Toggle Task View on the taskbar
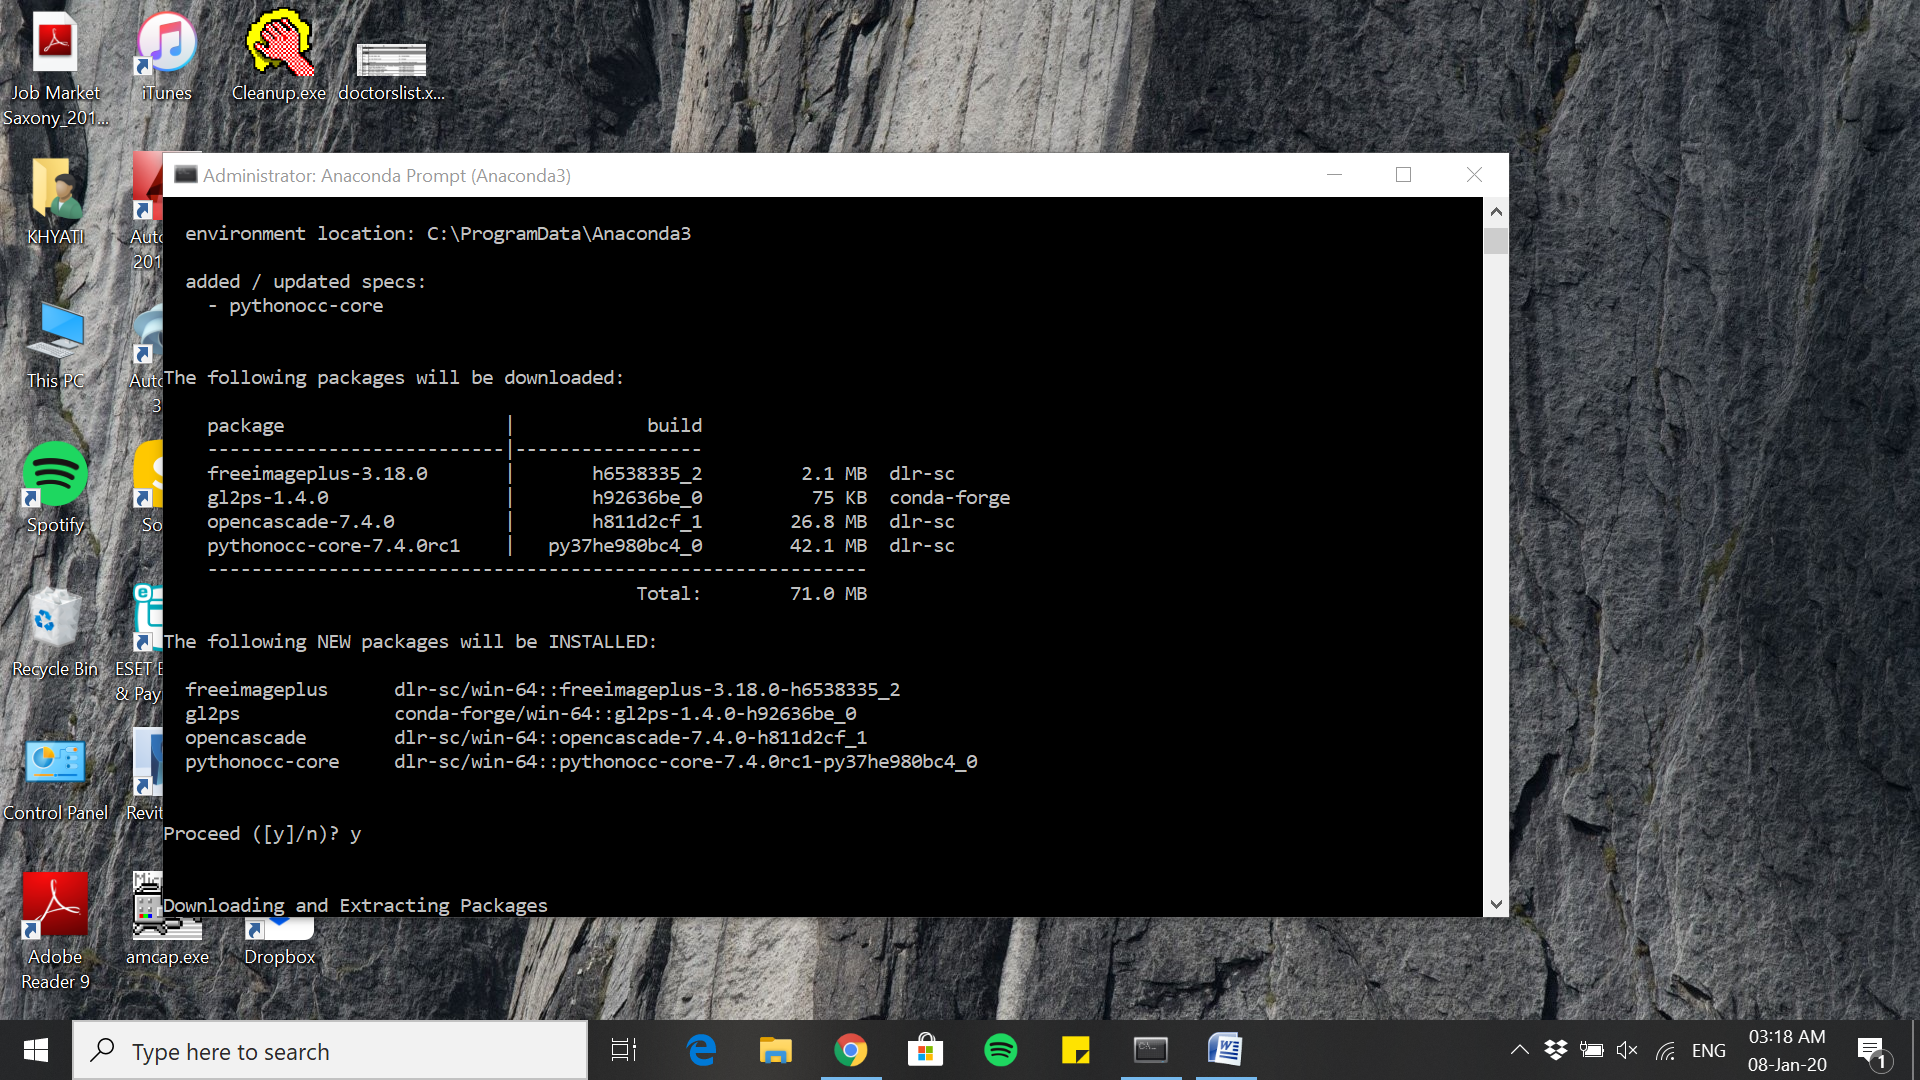This screenshot has height=1080, width=1920. coord(621,1050)
